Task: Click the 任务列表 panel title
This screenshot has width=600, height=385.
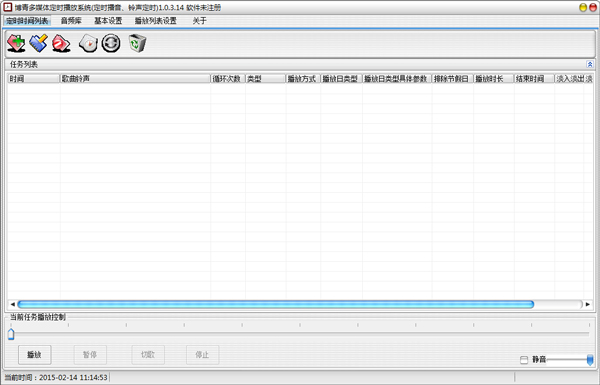Action: click(24, 64)
